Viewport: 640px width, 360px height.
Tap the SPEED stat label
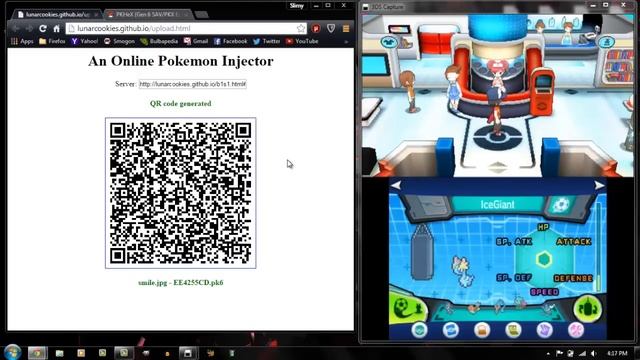click(x=544, y=292)
